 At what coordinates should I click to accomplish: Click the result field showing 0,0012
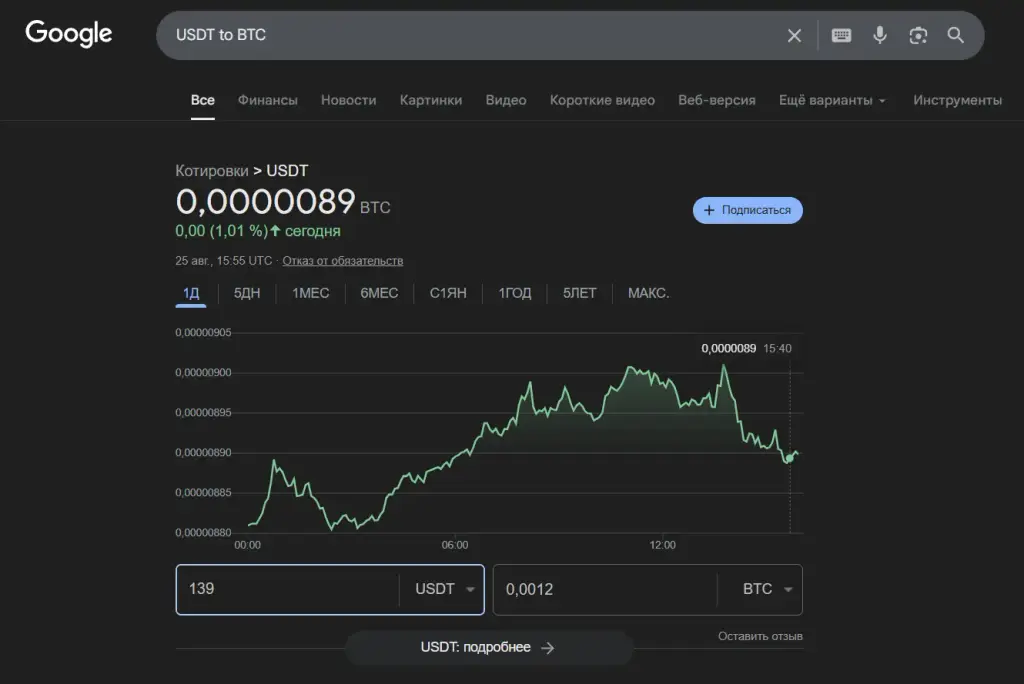[605, 589]
